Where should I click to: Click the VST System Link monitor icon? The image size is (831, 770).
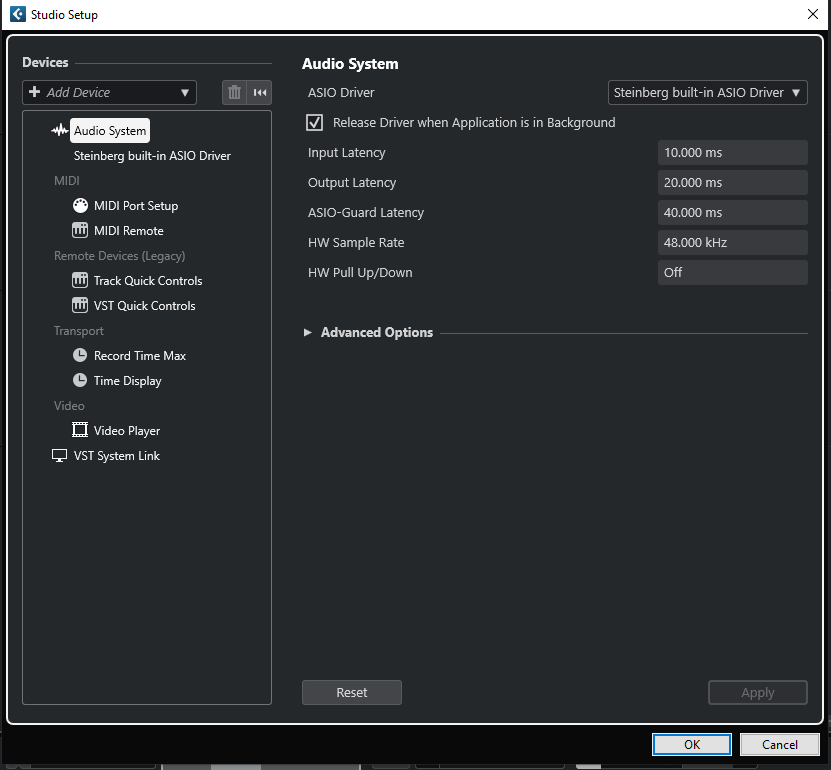click(x=59, y=456)
